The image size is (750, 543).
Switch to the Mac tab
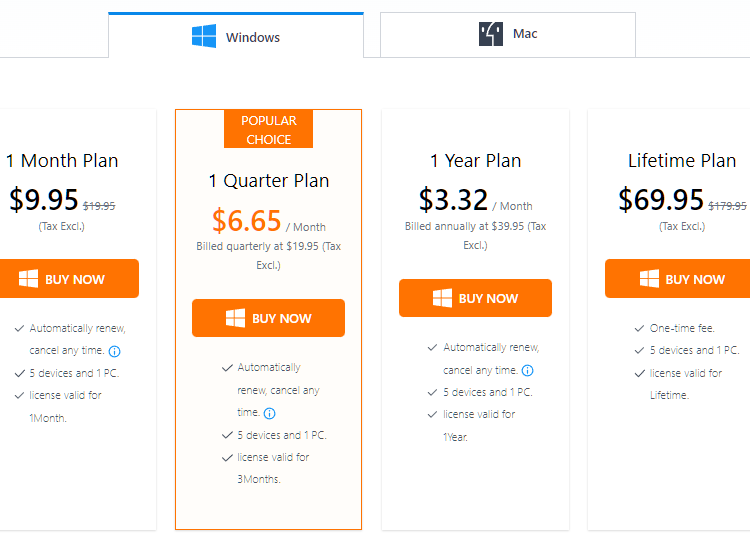tap(507, 34)
